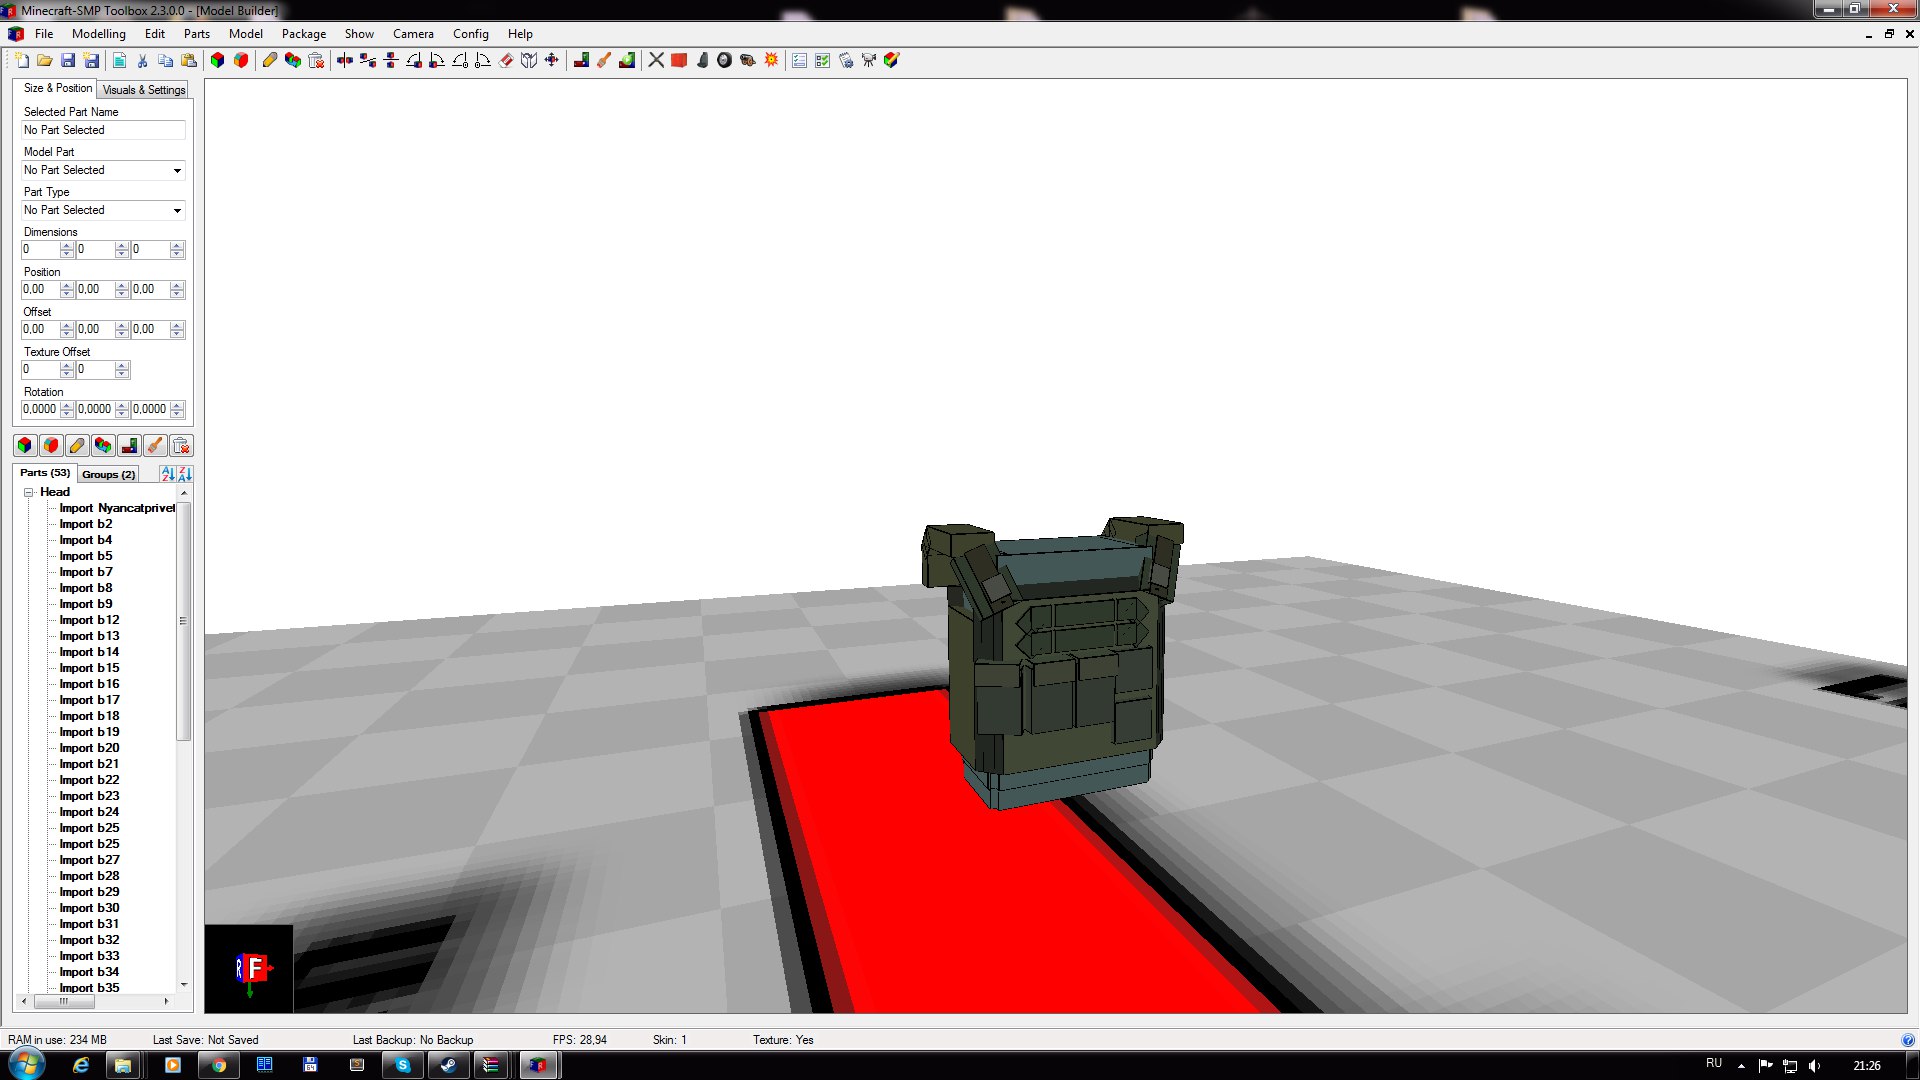1920x1080 pixels.
Task: Open the Camera menu
Action: [413, 34]
